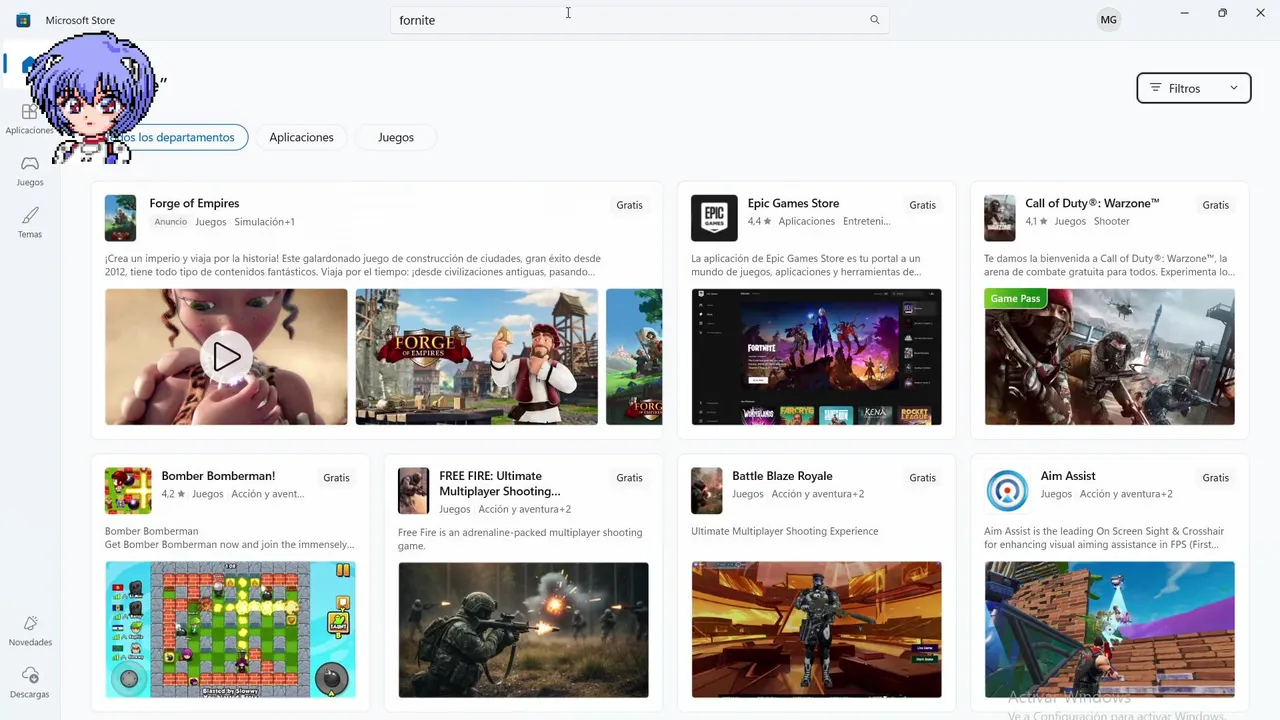Click the search box containing fornite
The width and height of the screenshot is (1280, 720).
pos(640,20)
